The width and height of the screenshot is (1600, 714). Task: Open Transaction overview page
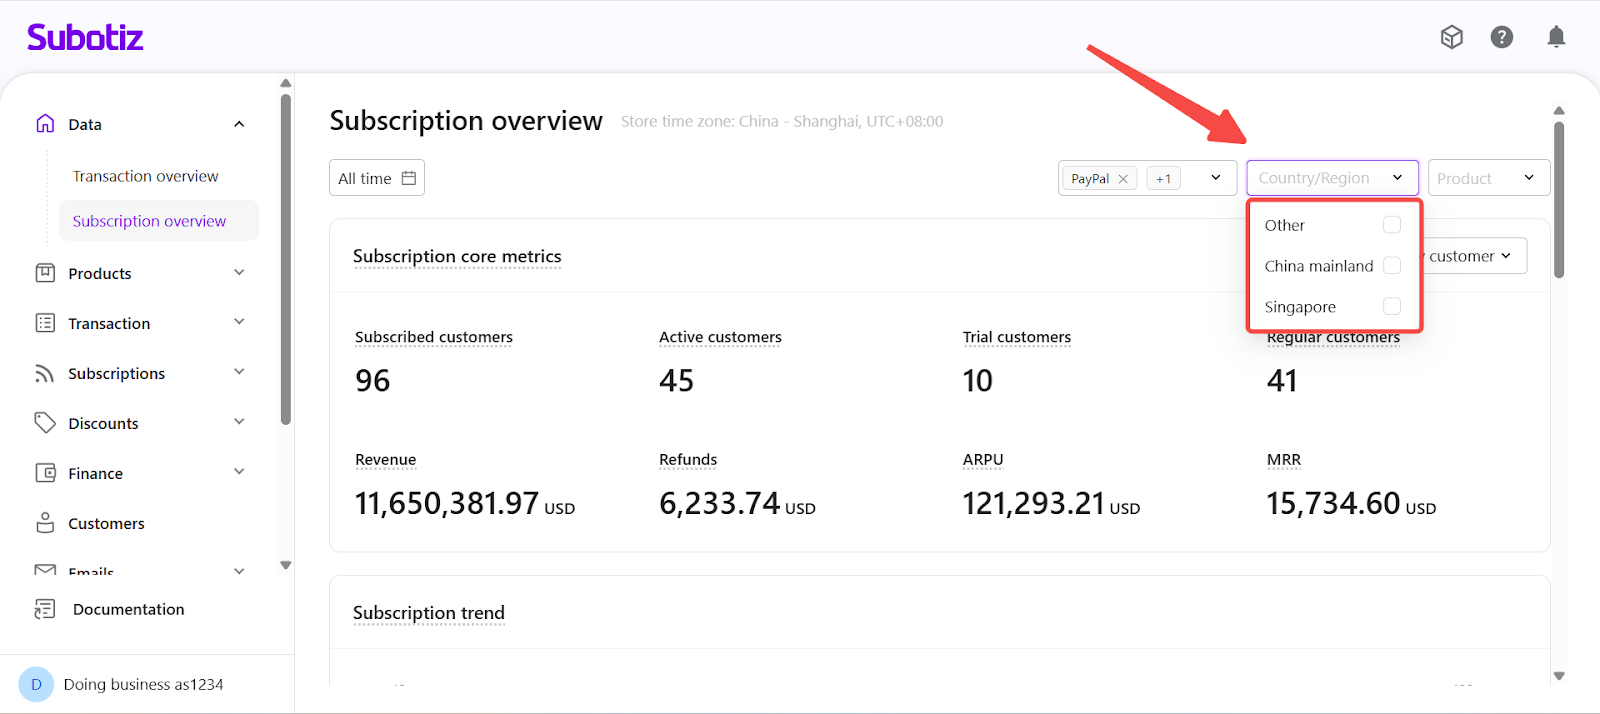tap(145, 176)
